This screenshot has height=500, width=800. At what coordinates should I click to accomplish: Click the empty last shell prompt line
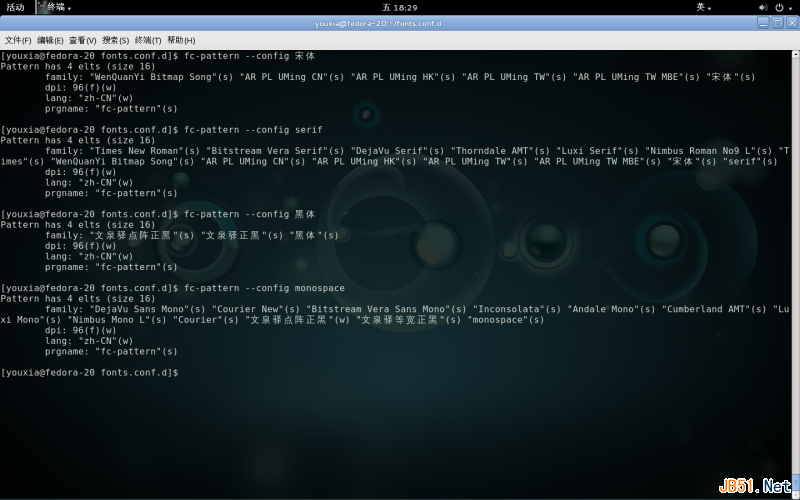[89, 372]
